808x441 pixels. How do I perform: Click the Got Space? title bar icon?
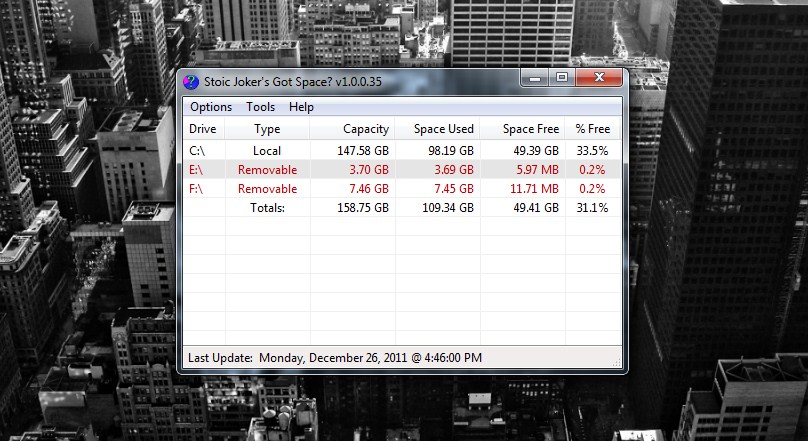click(191, 81)
